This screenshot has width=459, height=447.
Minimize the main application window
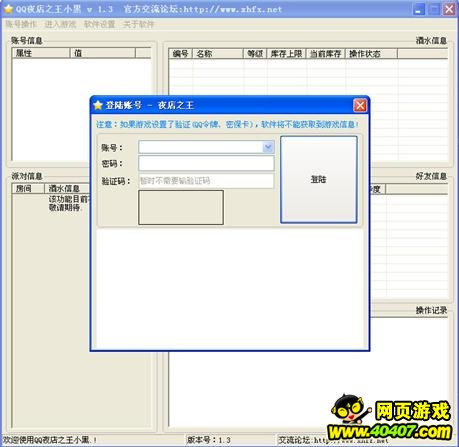click(419, 9)
